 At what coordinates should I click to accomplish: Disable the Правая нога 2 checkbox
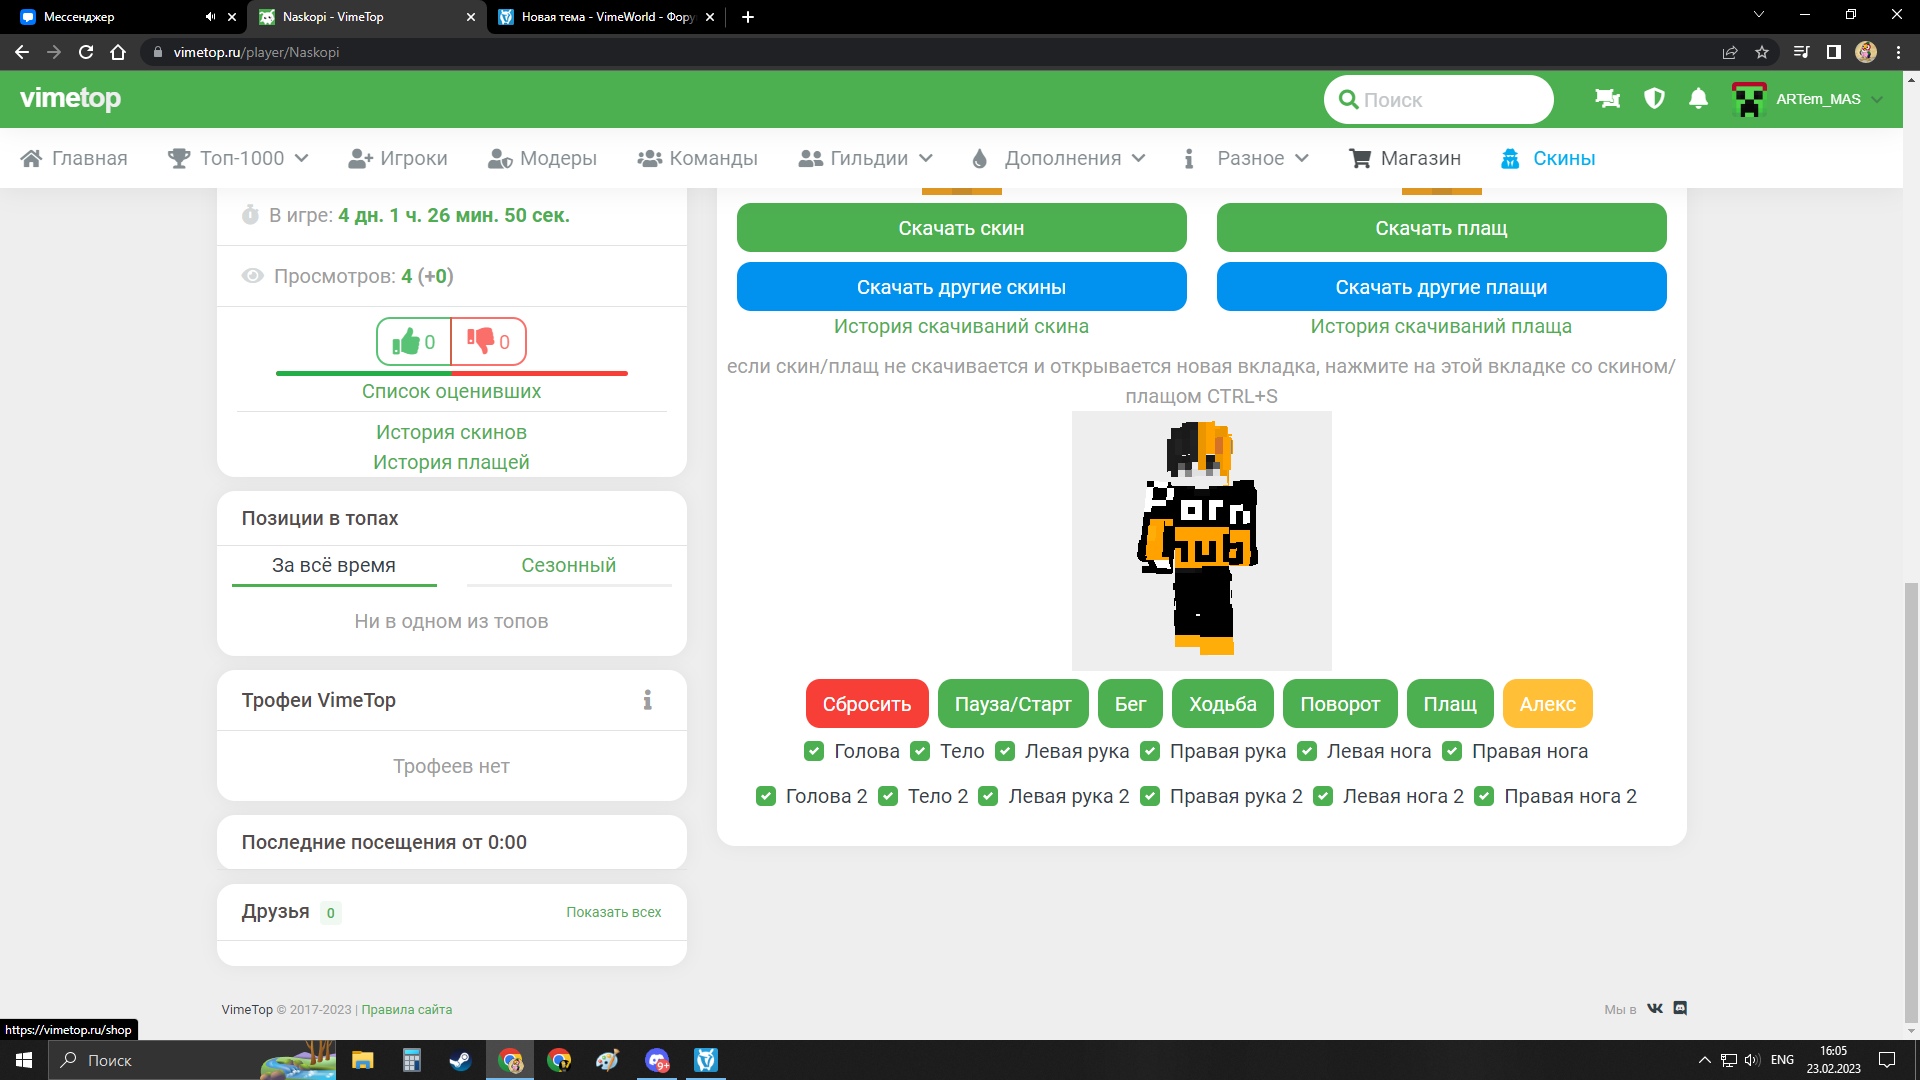point(1484,796)
